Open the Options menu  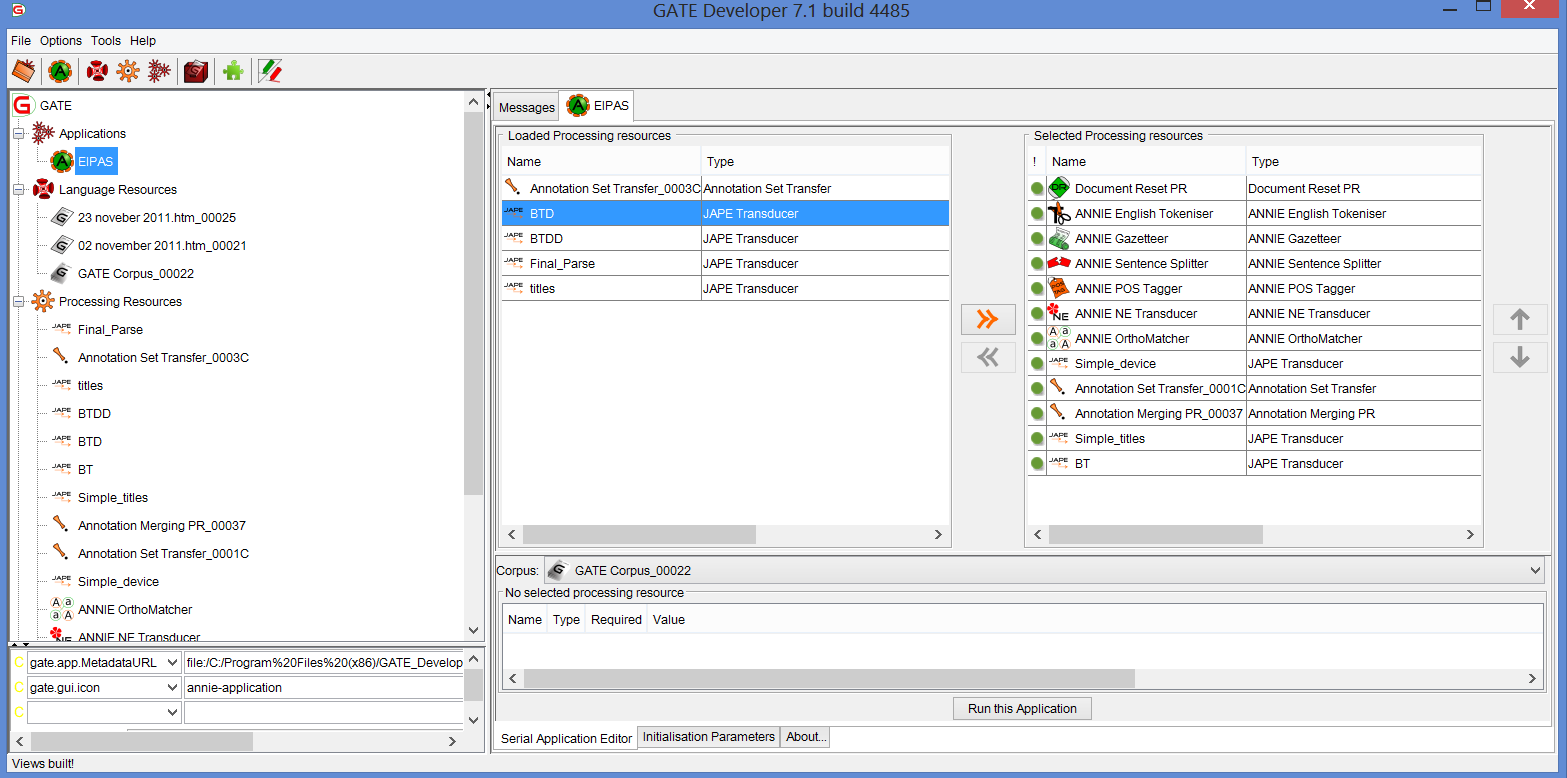(61, 41)
